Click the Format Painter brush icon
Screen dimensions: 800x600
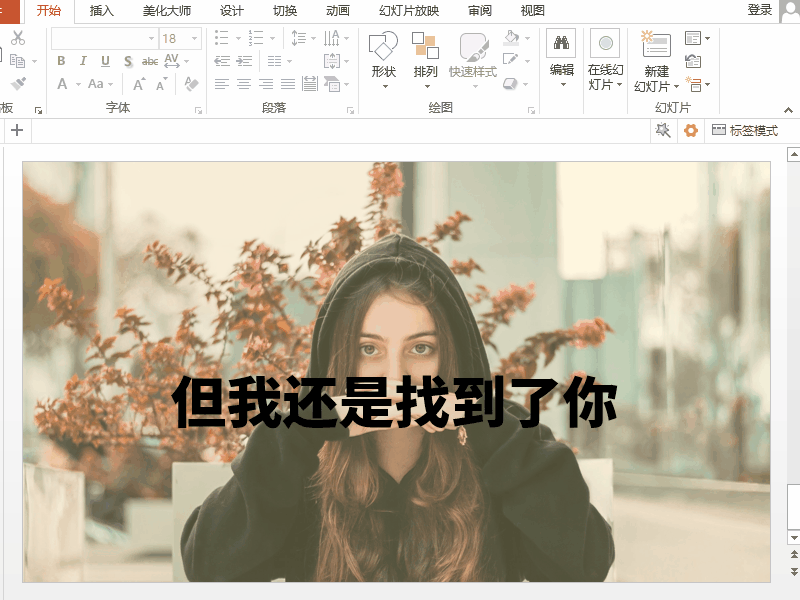(18, 84)
